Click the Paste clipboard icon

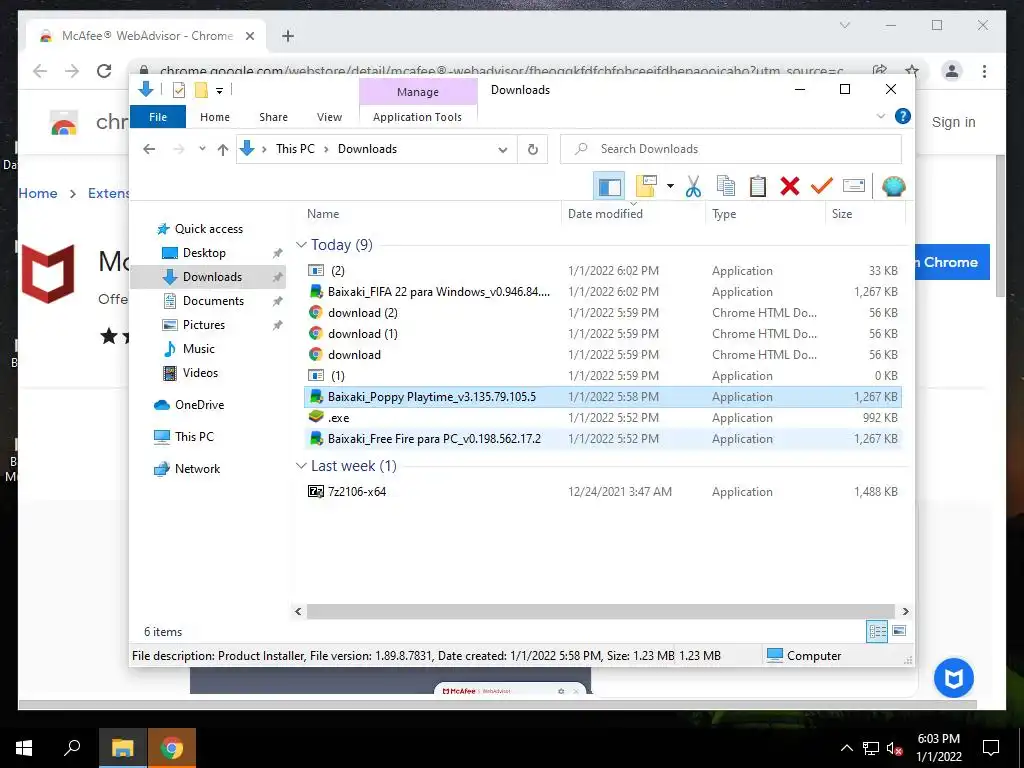758,187
